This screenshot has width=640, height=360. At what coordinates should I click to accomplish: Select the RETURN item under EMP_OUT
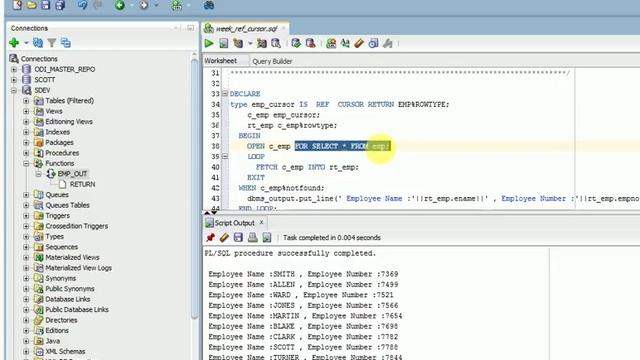click(82, 184)
